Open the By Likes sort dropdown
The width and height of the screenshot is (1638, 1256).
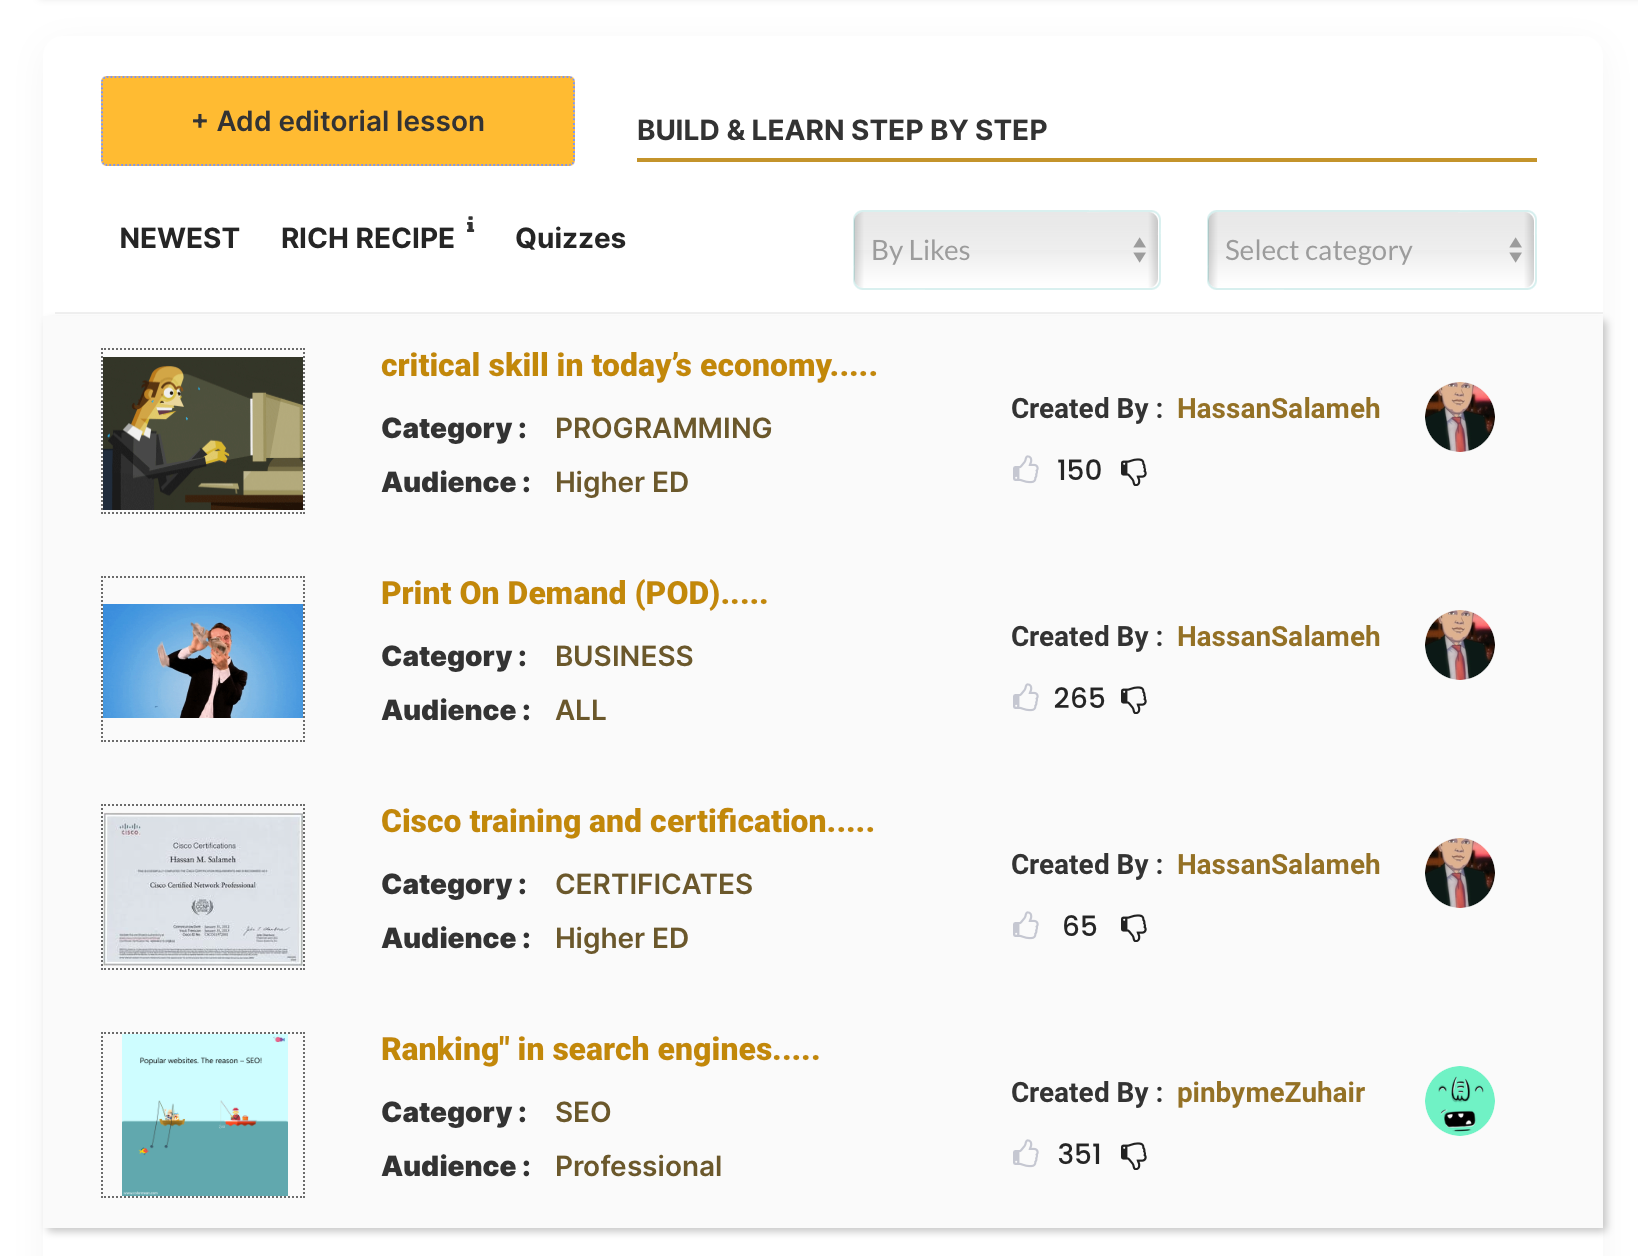coord(1006,250)
